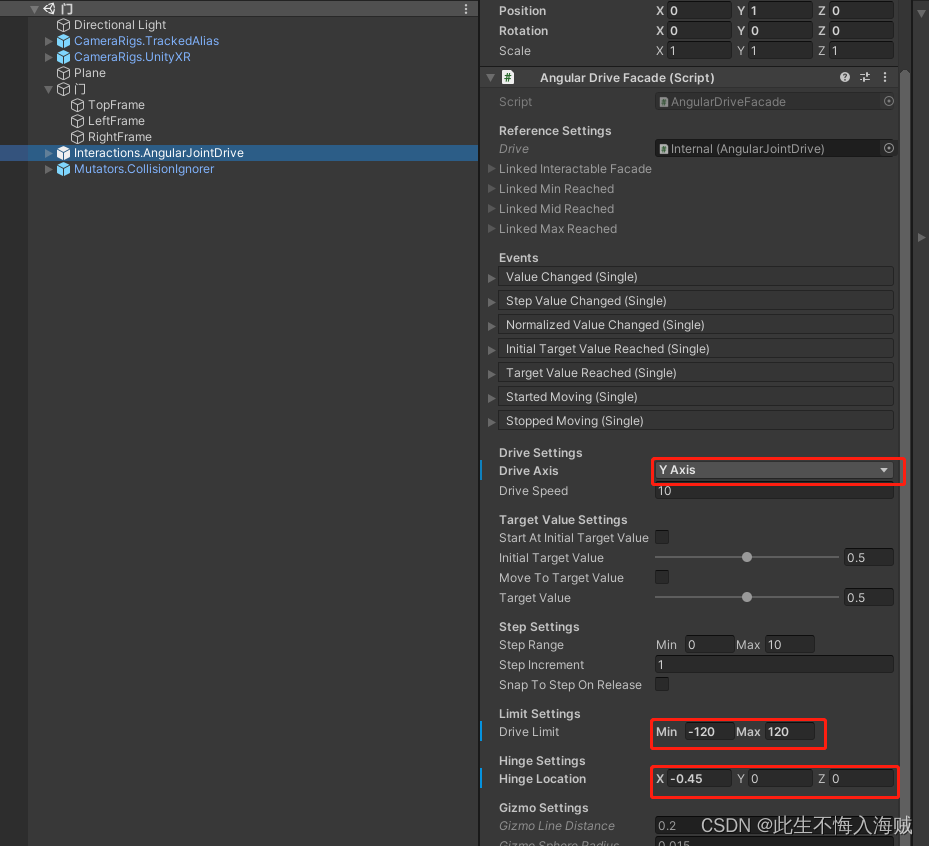
Task: Click the Unity scene icon at hierarchy top
Action: [48, 8]
